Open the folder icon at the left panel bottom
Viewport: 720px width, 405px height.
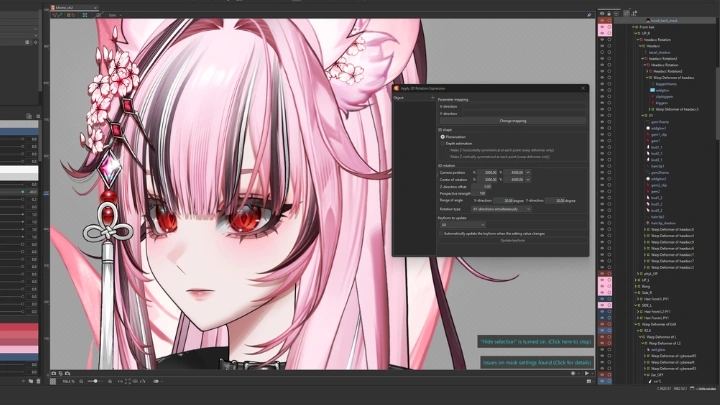(31, 381)
